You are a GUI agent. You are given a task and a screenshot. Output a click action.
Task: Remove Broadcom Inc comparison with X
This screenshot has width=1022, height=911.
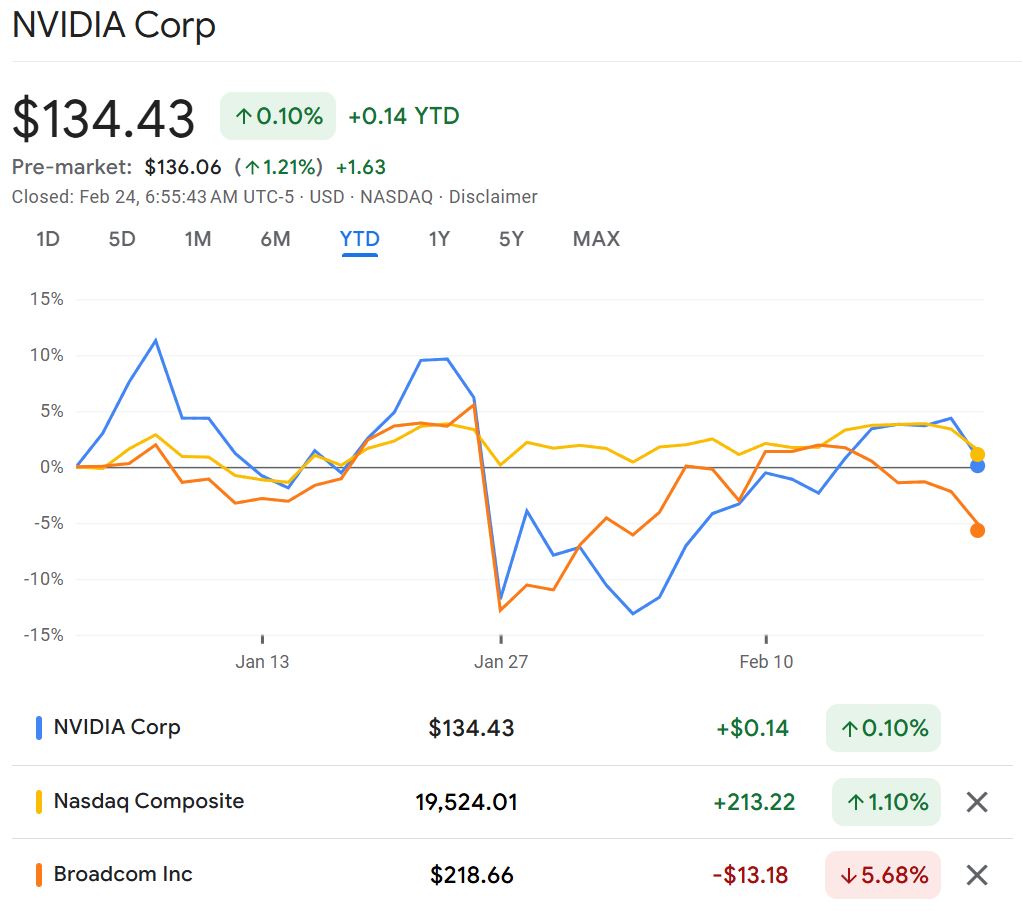pos(976,875)
